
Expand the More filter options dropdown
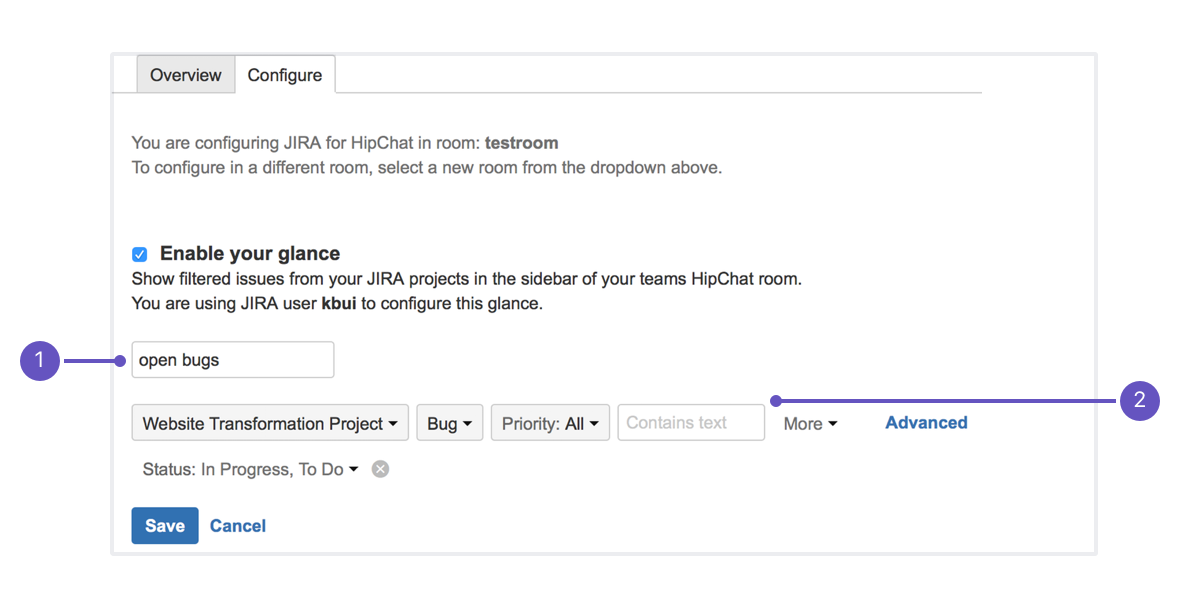810,424
